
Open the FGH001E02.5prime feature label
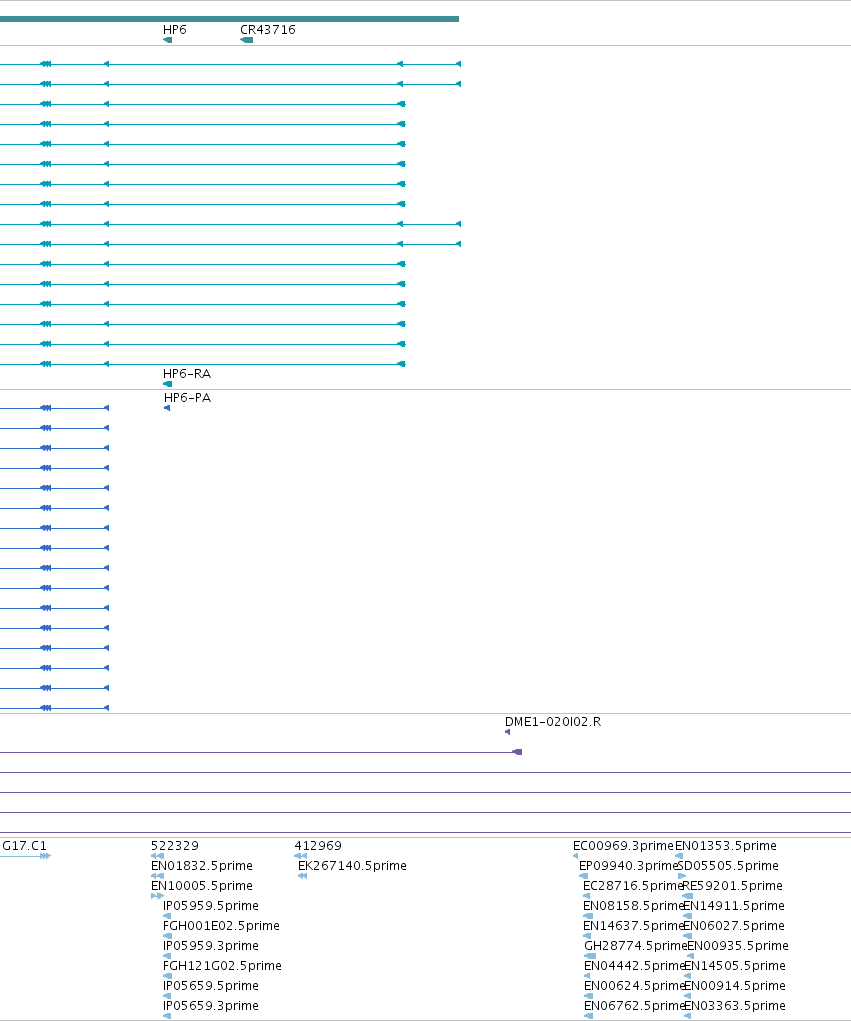221,926
